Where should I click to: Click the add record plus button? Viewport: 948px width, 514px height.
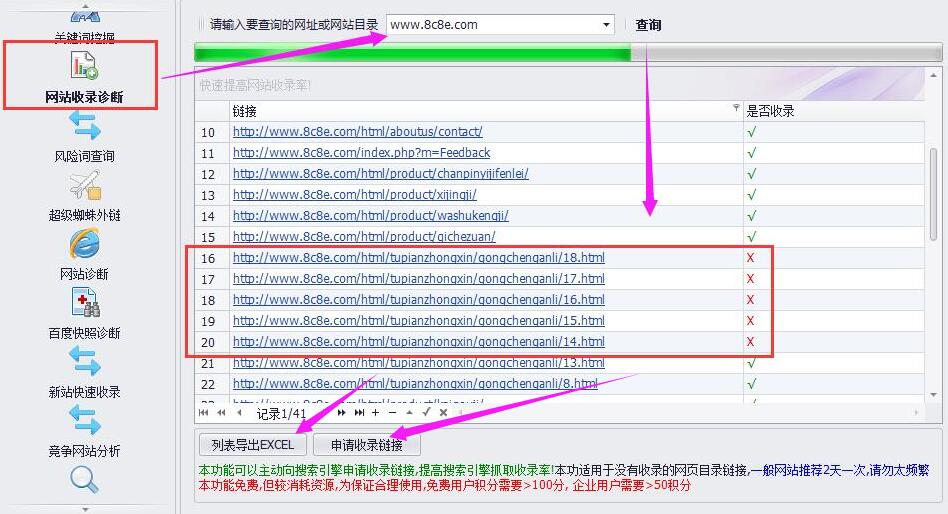(375, 412)
